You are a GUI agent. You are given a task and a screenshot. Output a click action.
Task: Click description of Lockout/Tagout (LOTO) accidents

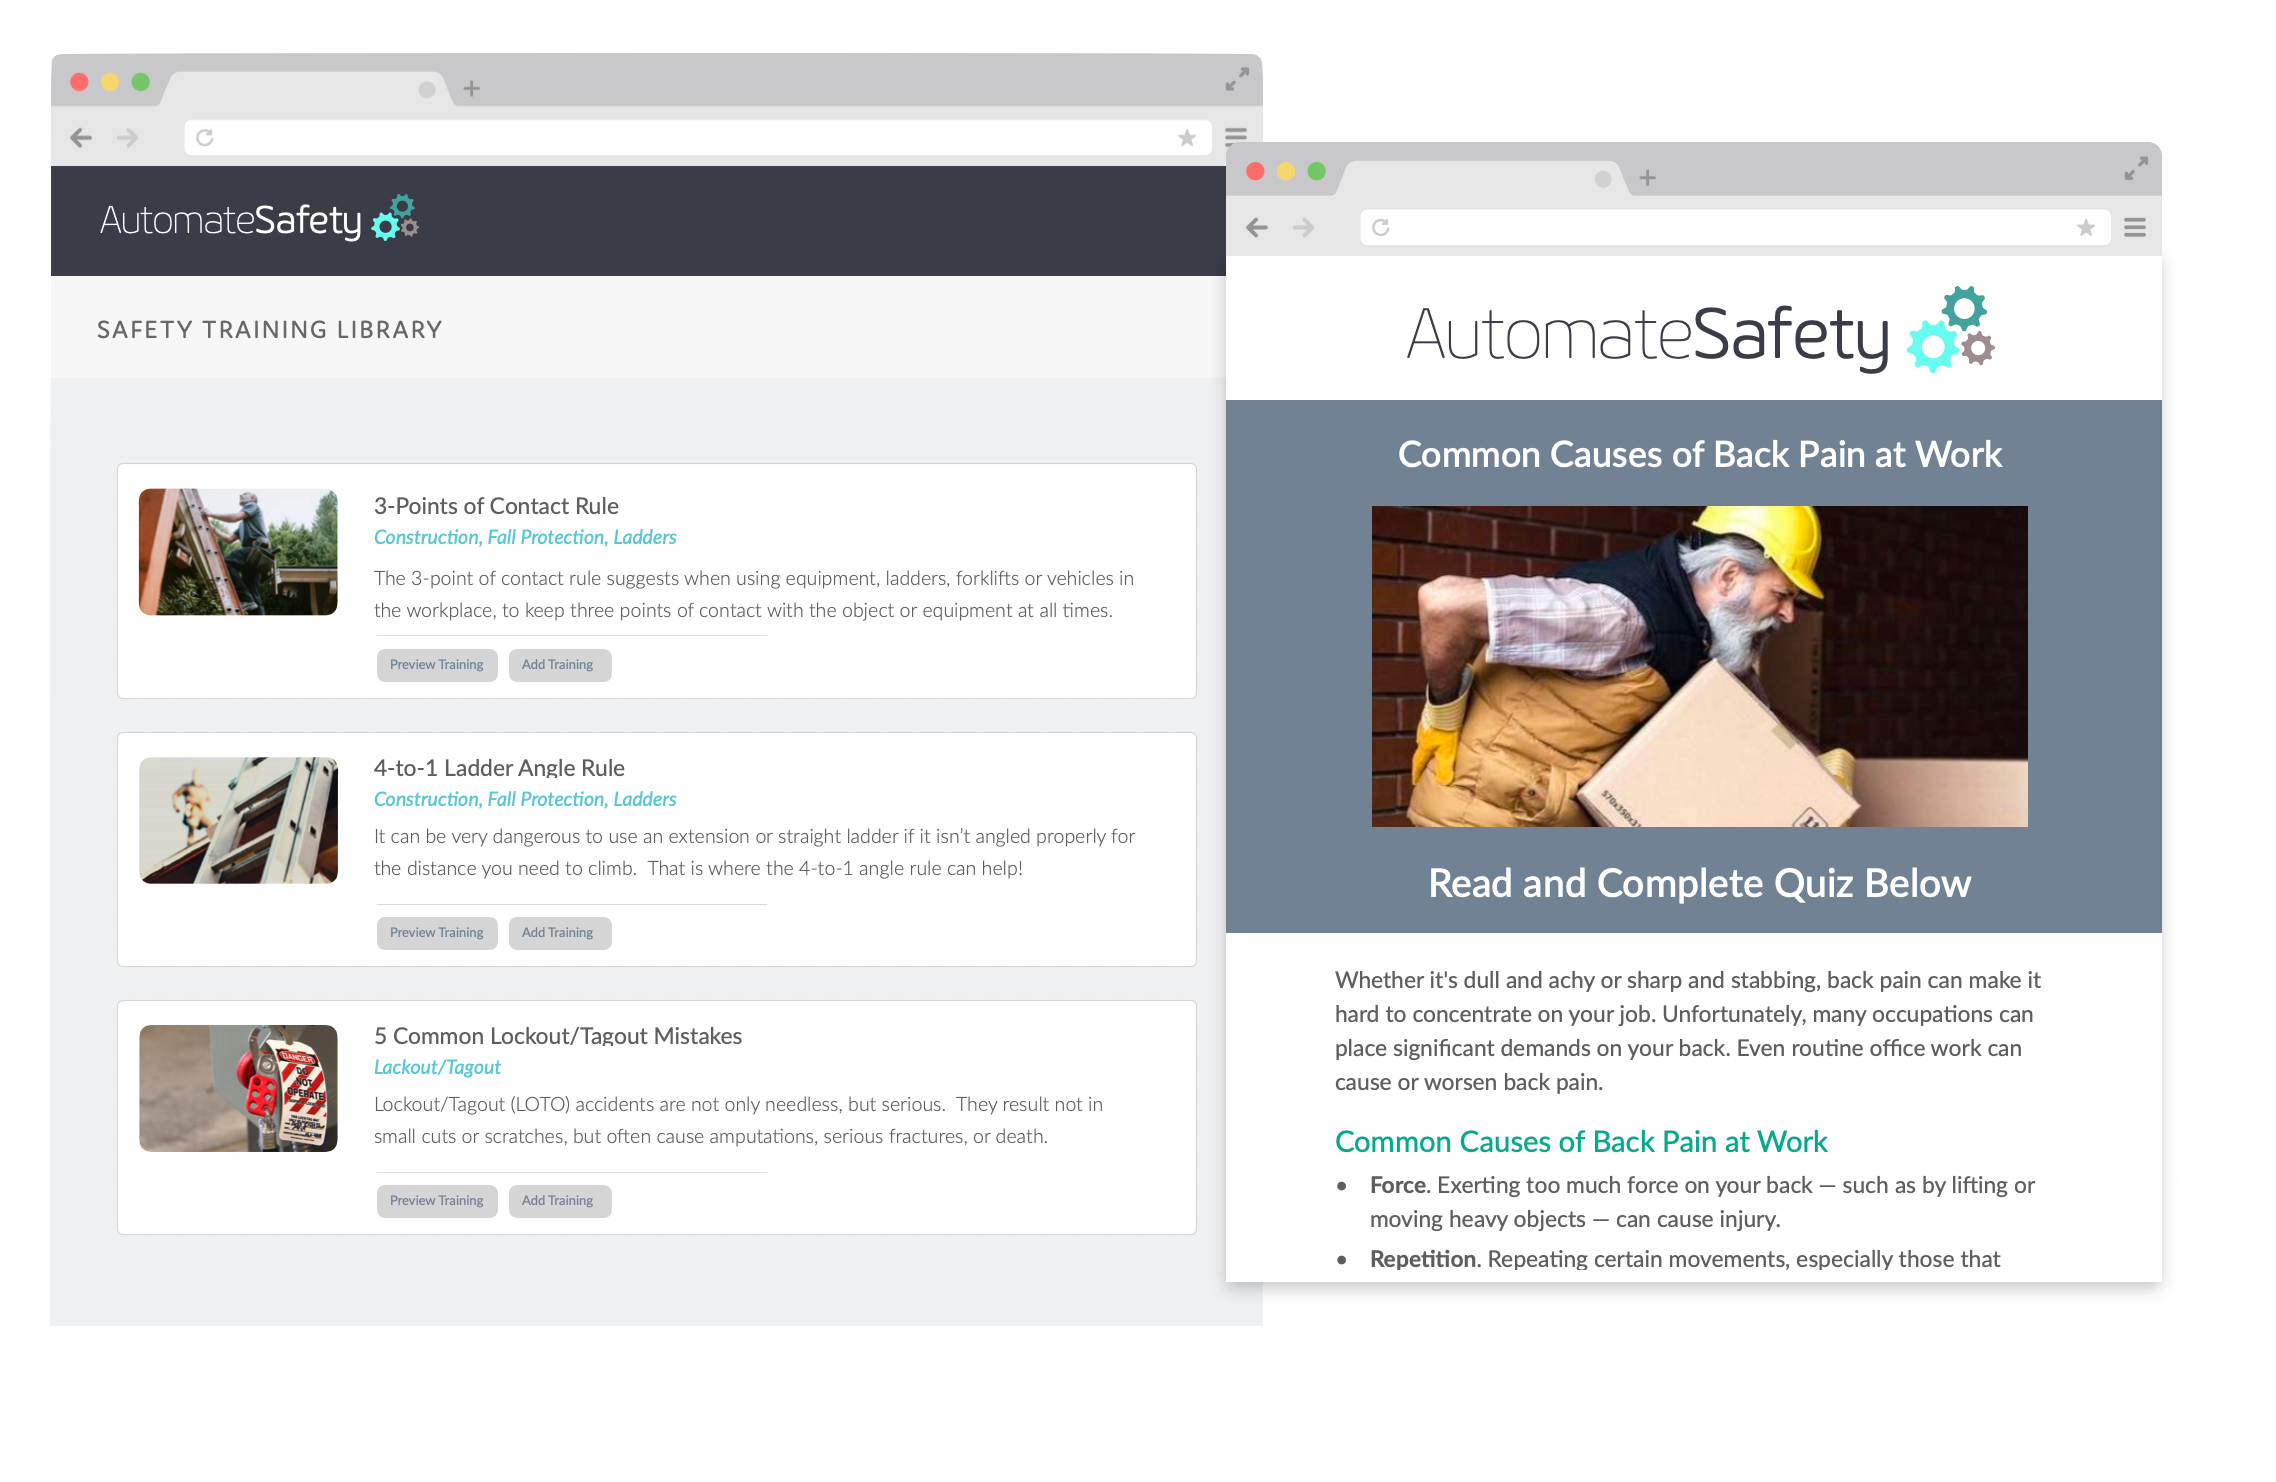point(738,1120)
